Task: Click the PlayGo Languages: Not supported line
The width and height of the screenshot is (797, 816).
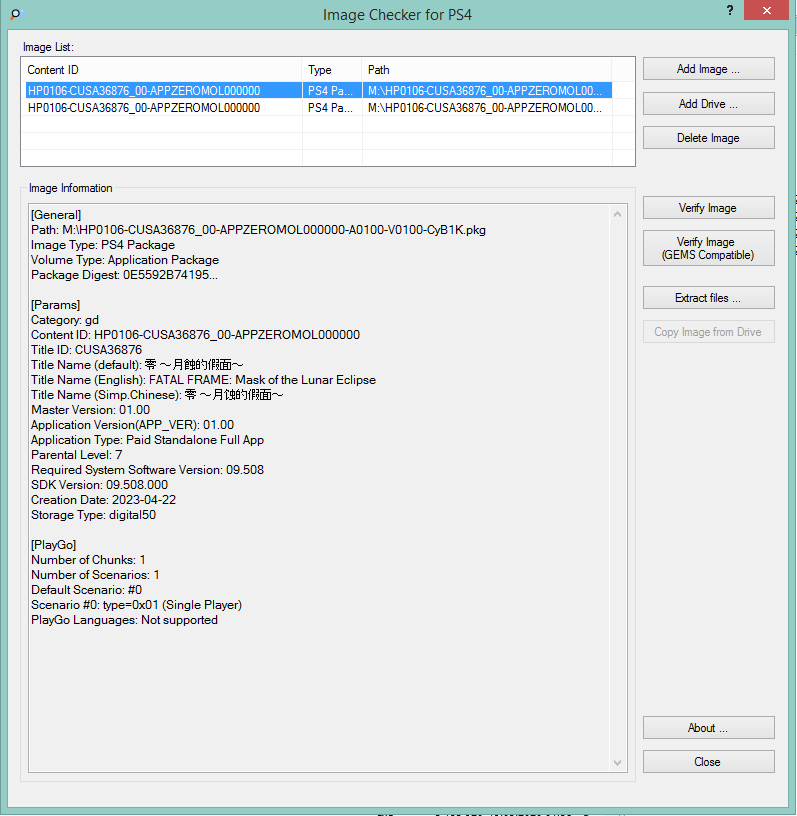Action: point(124,620)
